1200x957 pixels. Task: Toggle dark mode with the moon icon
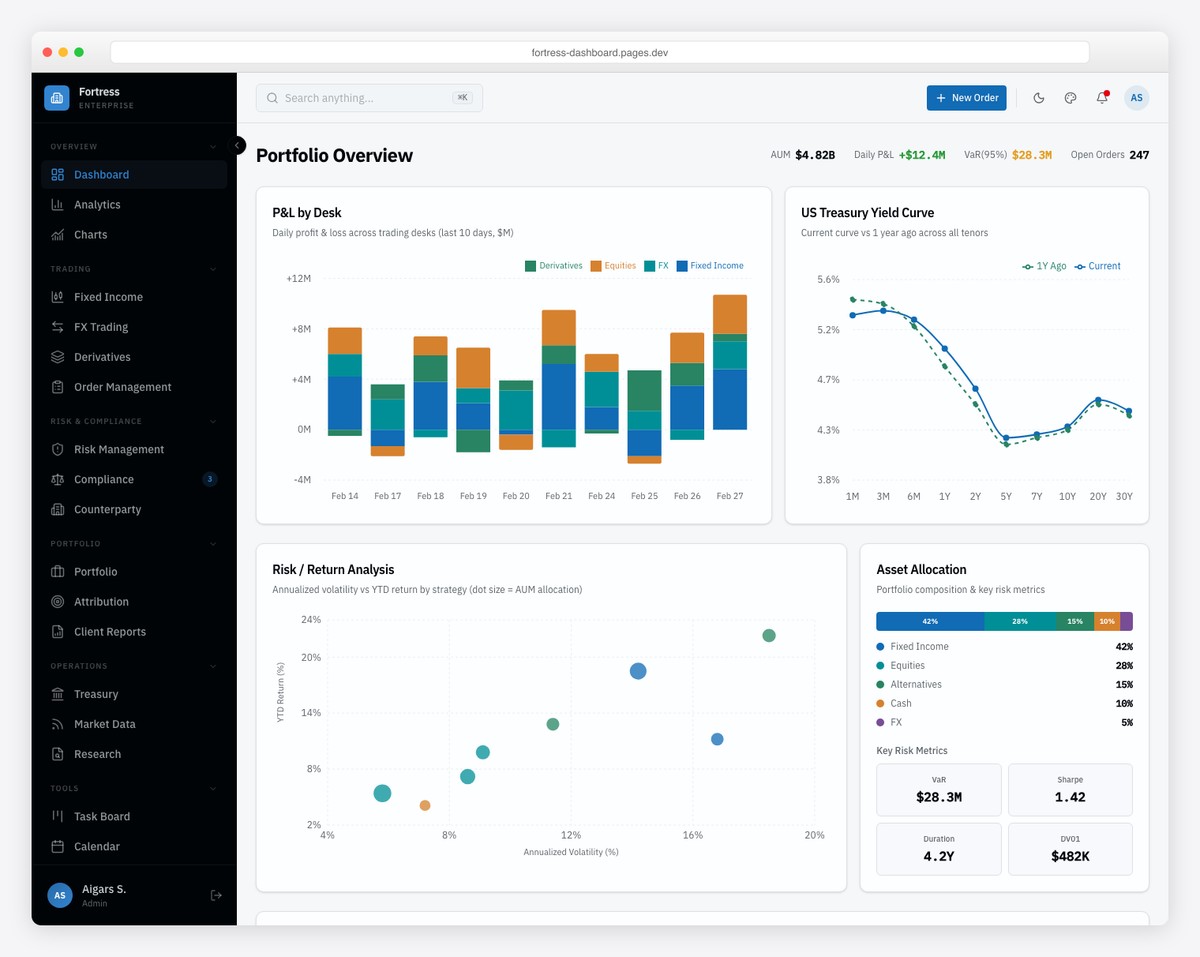(x=1038, y=97)
